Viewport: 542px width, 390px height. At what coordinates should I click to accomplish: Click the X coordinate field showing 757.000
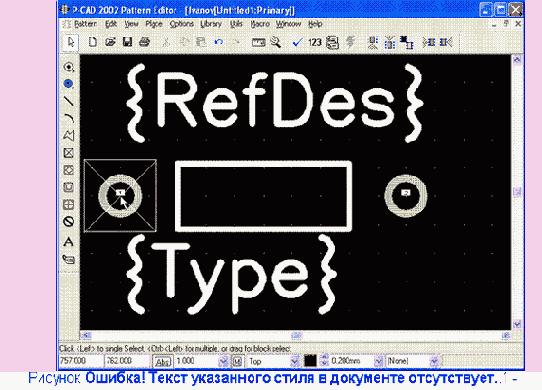coord(81,361)
